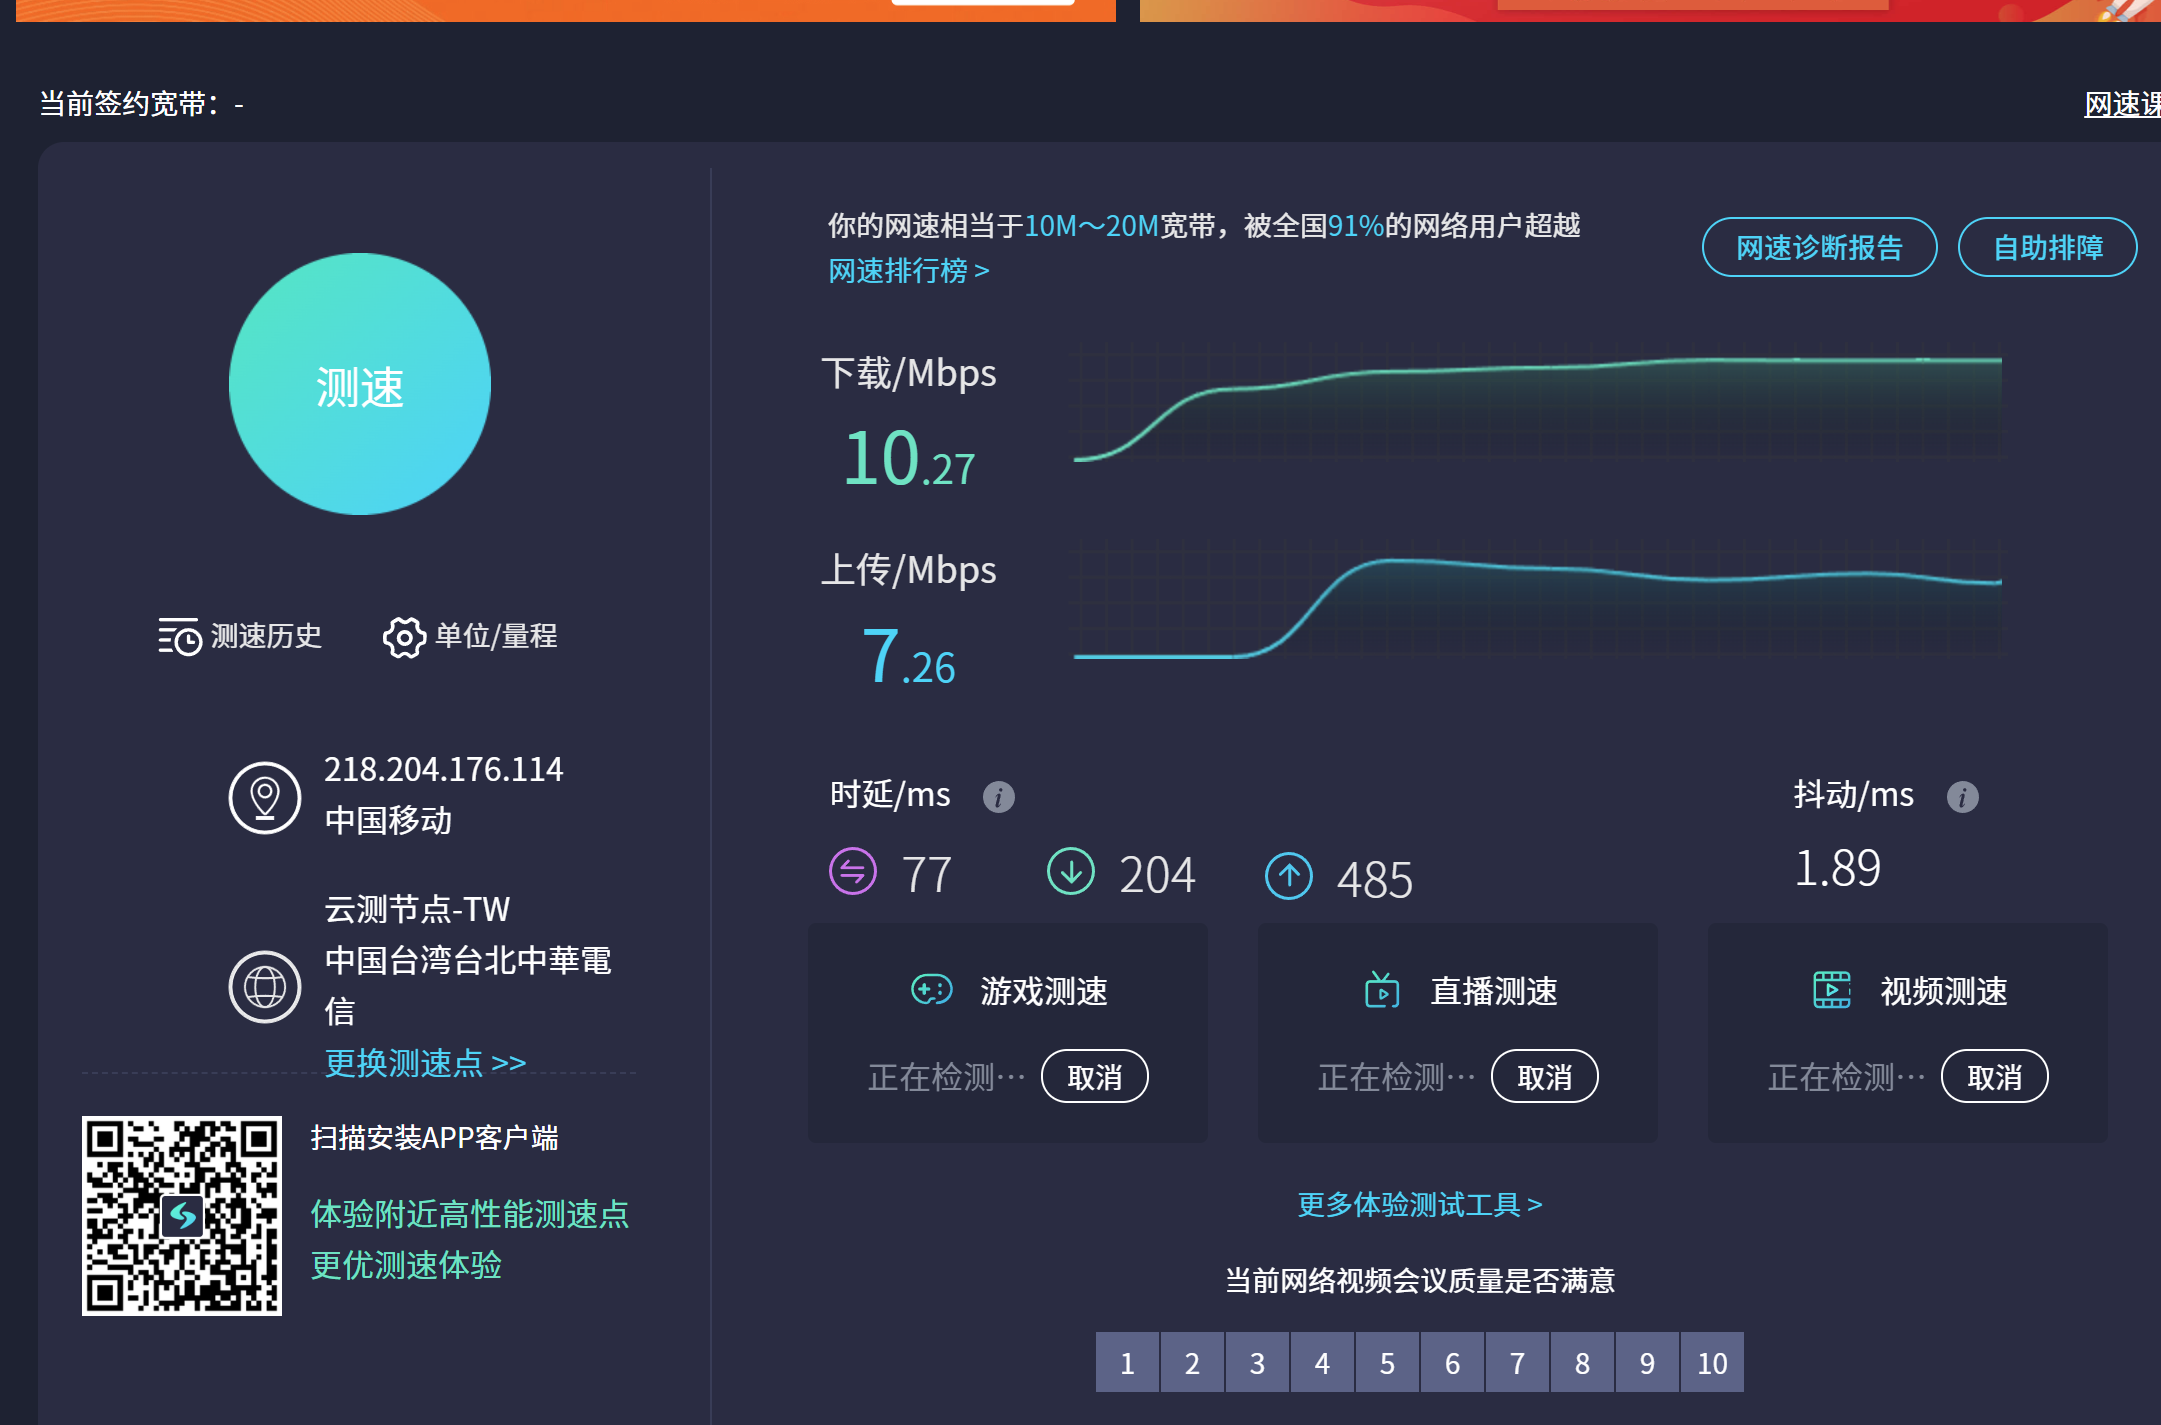
Task: Click the info icon beside 抖动/ms
Action: click(x=1962, y=797)
